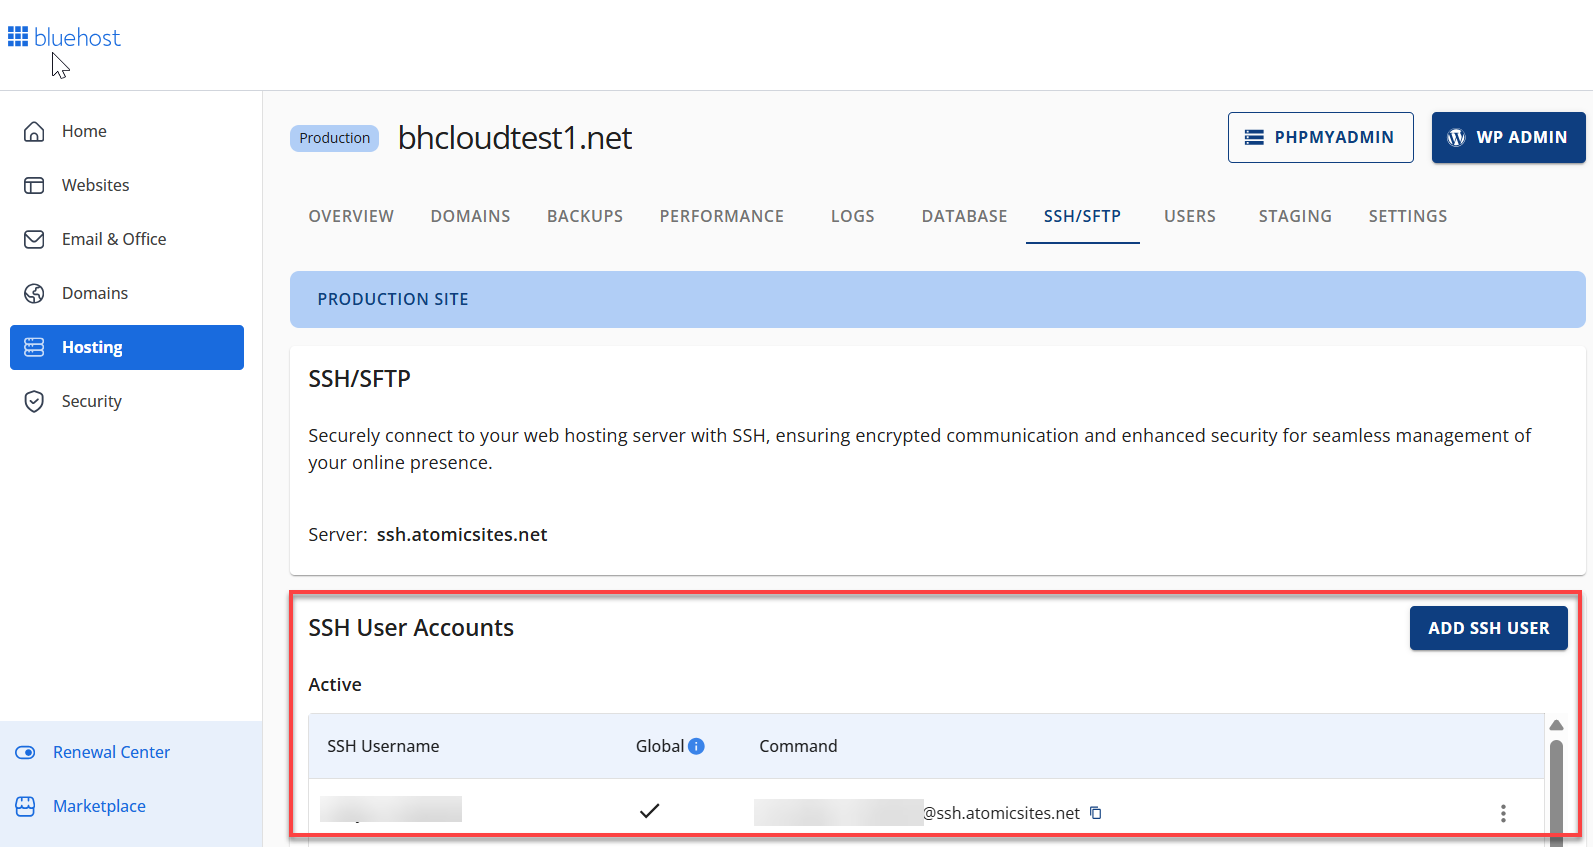This screenshot has width=1593, height=847.
Task: Select Hosting in the sidebar
Action: 127,347
